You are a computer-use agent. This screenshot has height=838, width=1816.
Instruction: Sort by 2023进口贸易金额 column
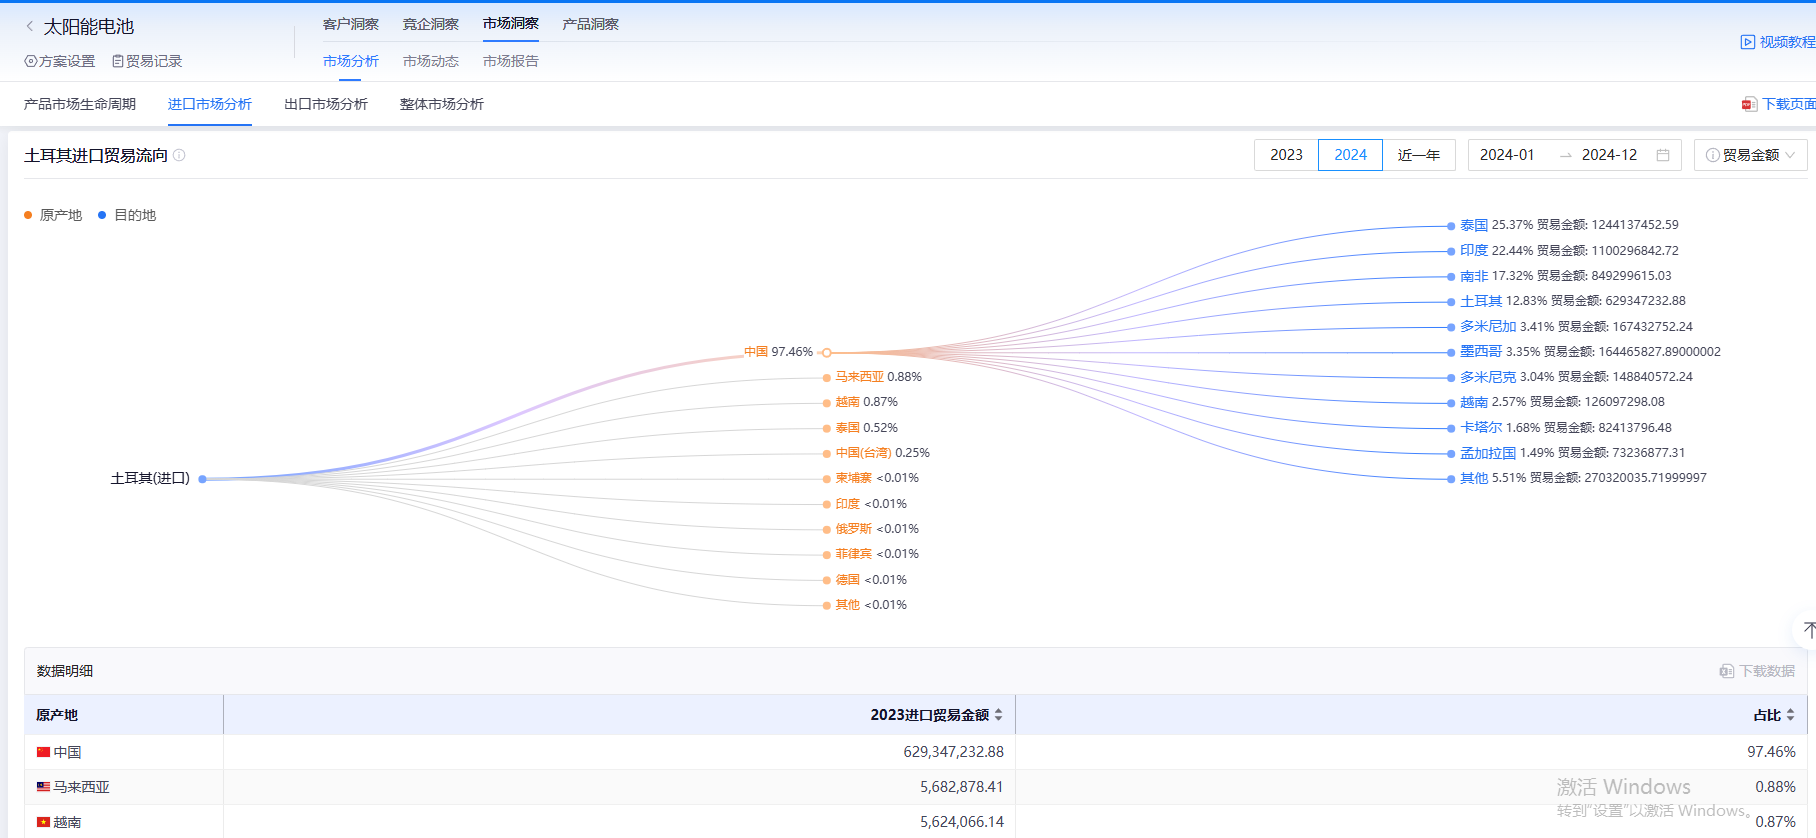998,715
